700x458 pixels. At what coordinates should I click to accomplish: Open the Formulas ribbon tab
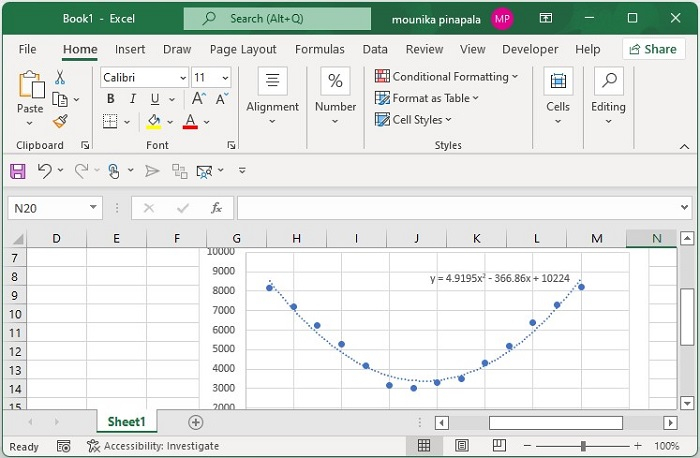[320, 49]
